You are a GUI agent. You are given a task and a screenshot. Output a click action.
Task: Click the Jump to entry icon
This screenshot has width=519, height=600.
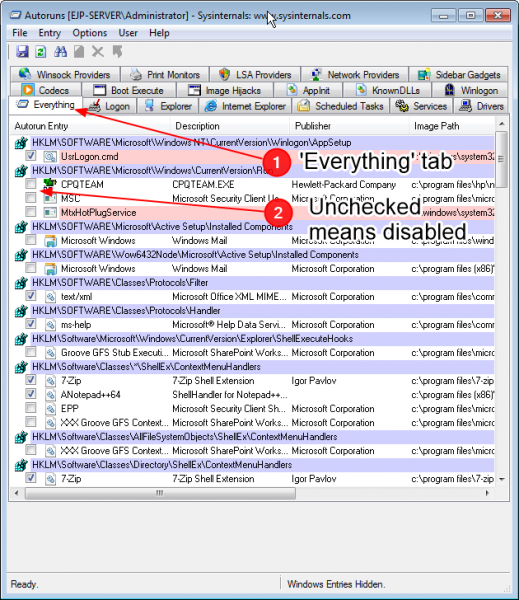[118, 51]
